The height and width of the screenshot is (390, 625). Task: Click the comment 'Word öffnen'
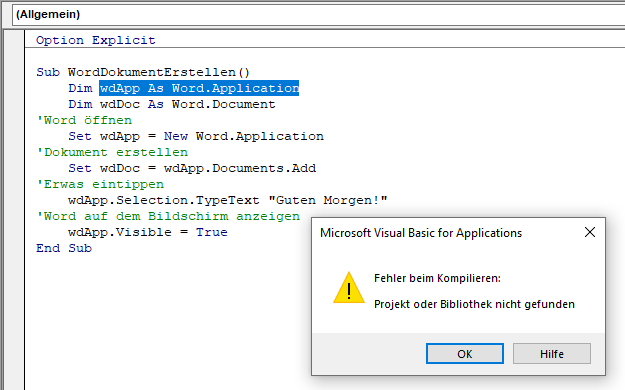pos(84,120)
